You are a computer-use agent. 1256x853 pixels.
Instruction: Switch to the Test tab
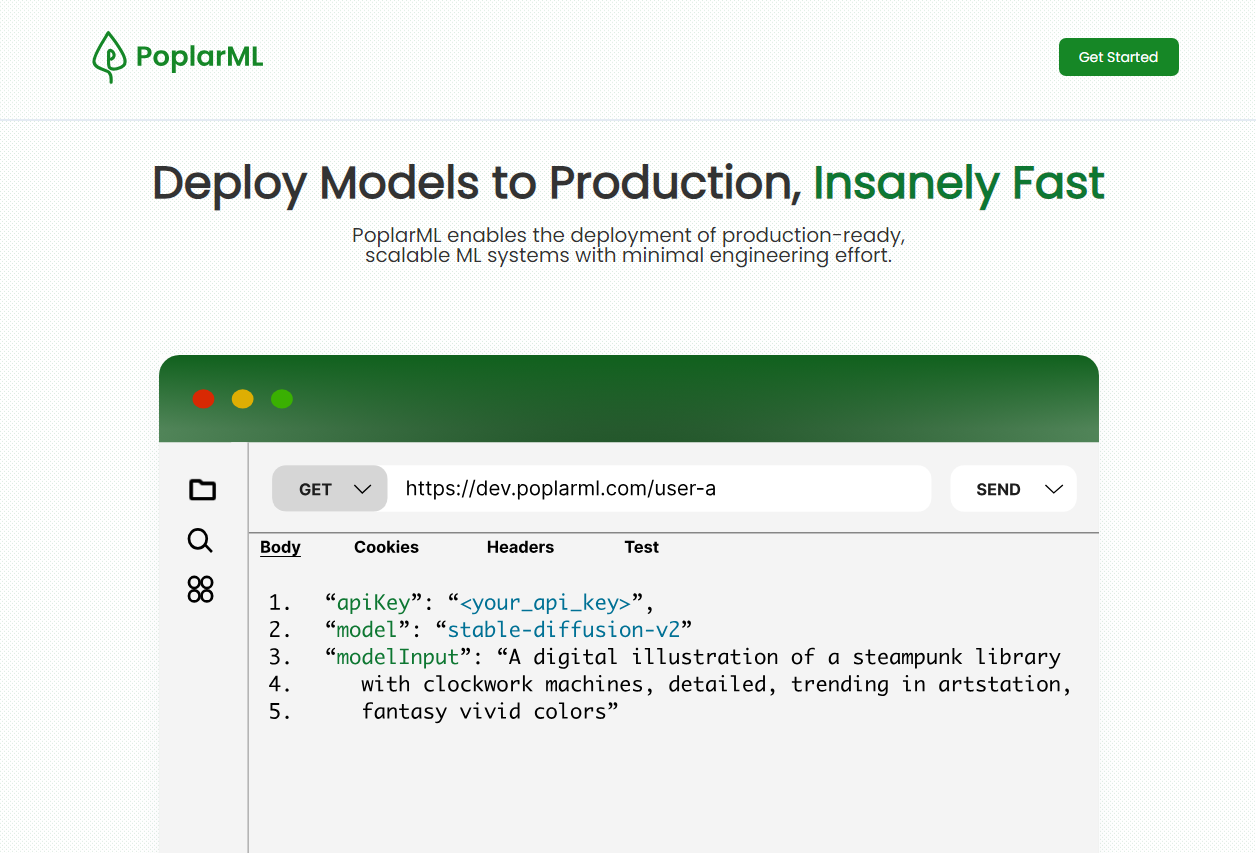click(642, 547)
